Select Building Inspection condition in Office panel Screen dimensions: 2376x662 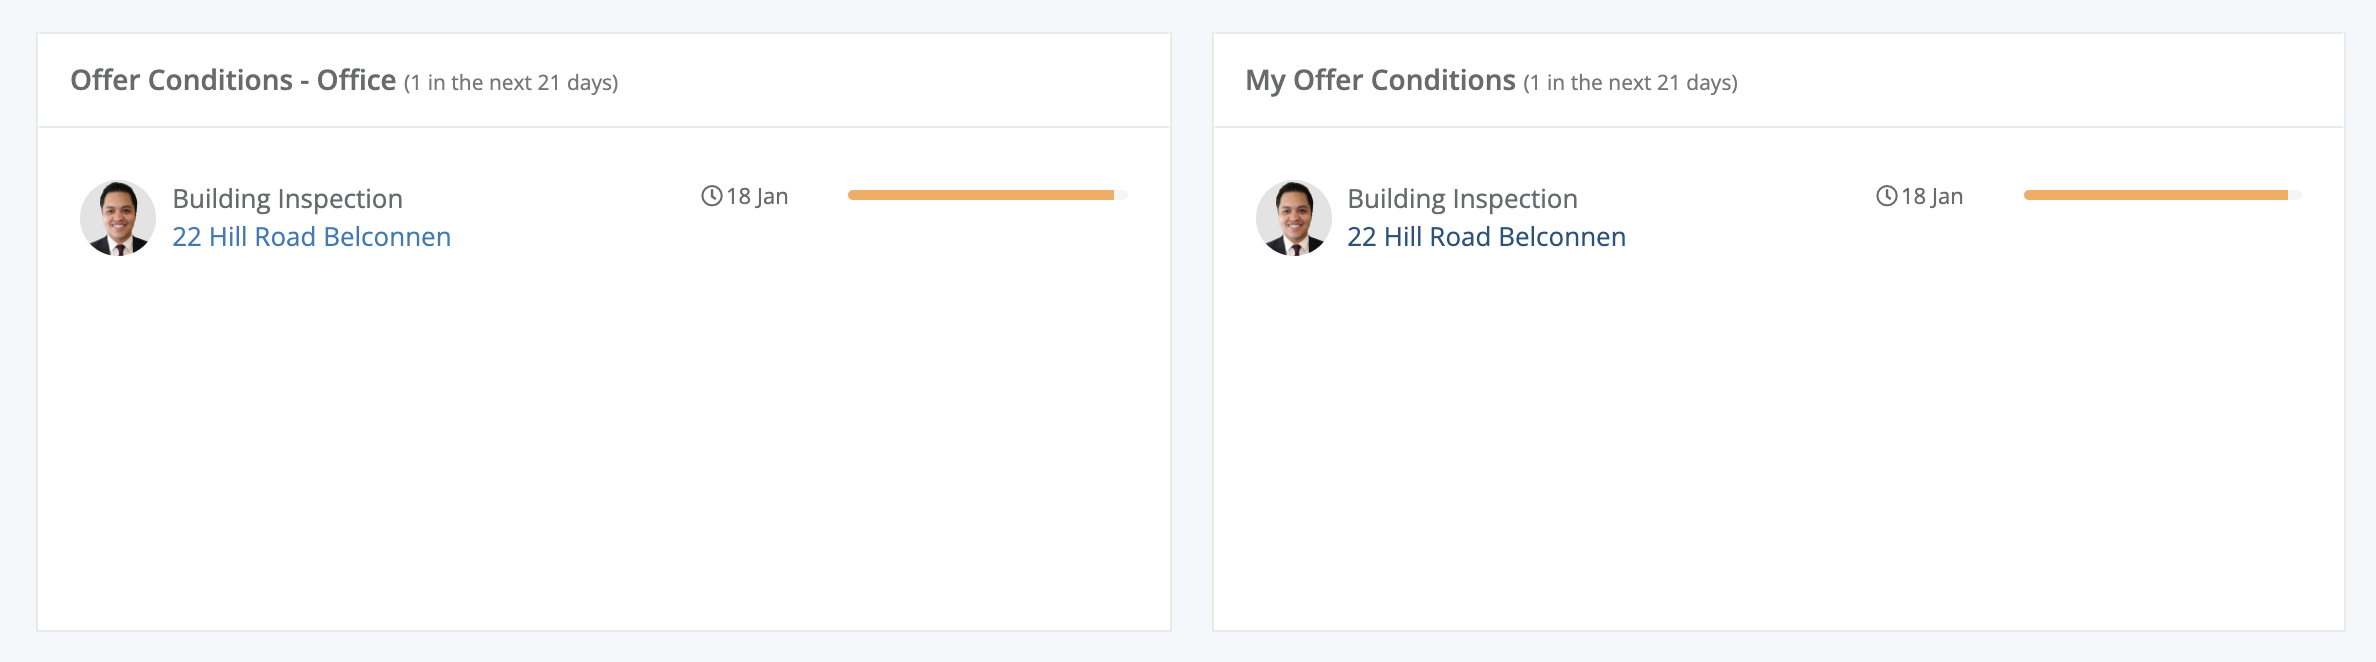click(288, 199)
